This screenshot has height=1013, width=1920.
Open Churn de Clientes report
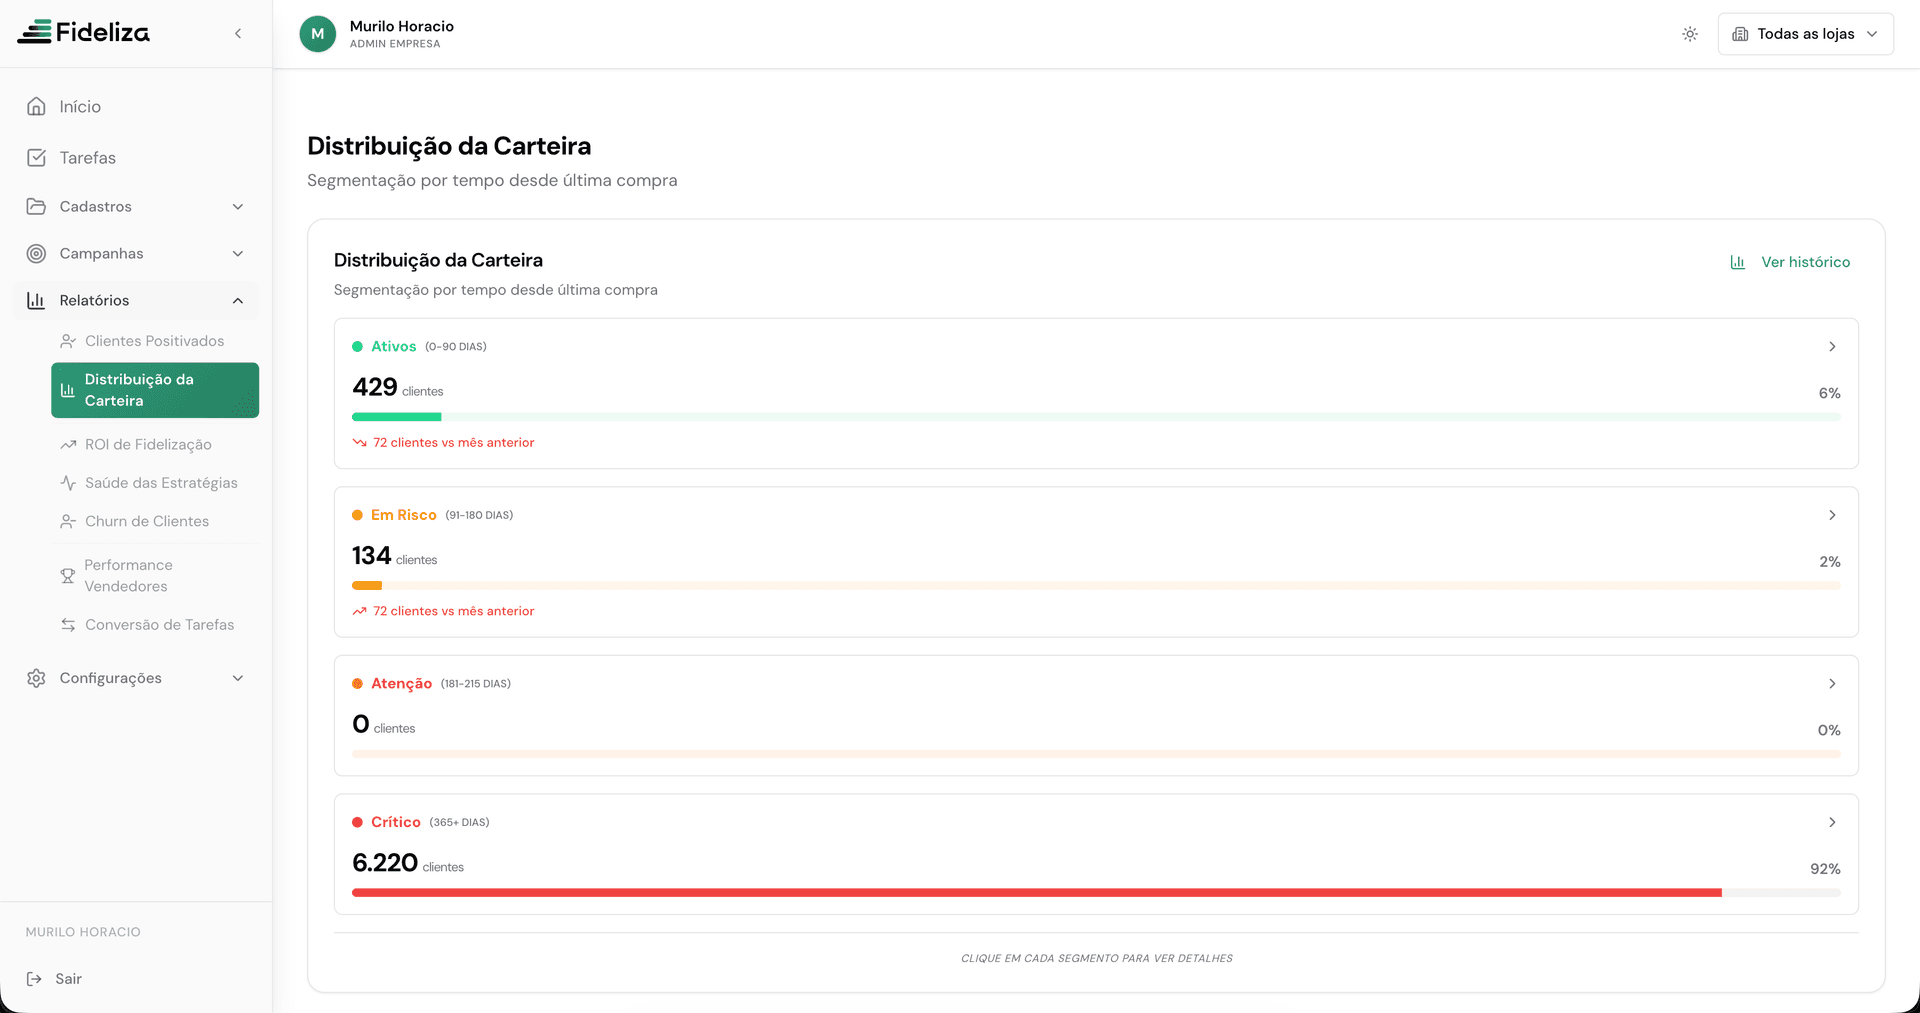[x=147, y=522]
